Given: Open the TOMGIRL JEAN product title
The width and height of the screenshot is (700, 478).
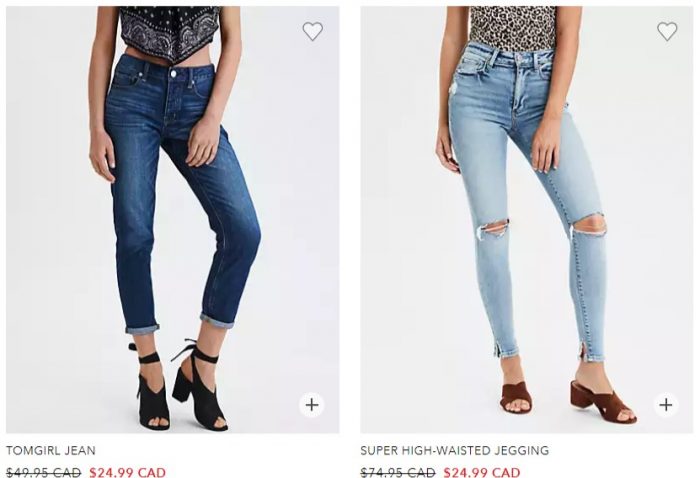Looking at the screenshot, I should click(x=51, y=450).
